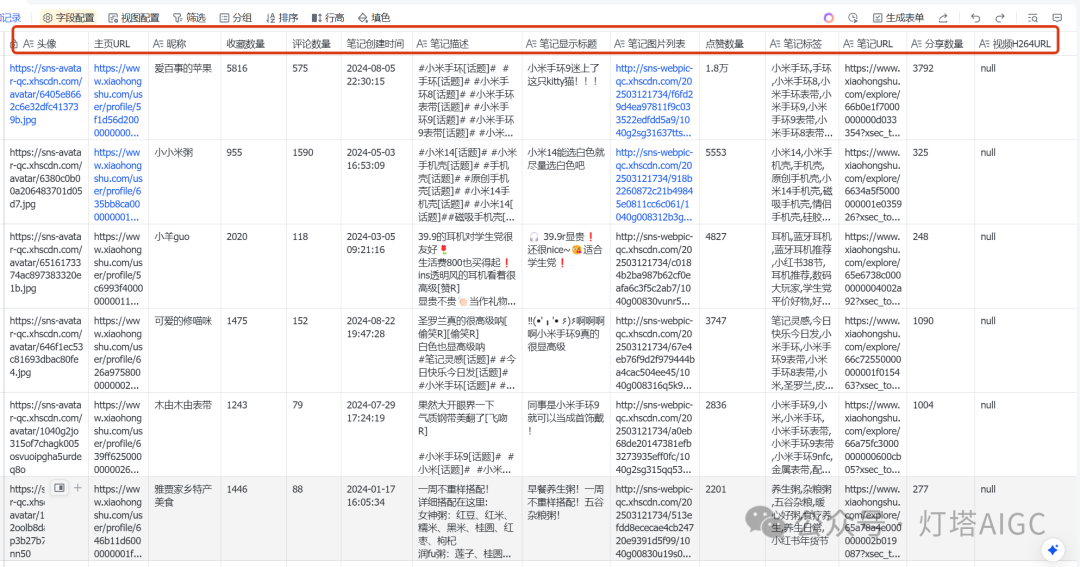Open 小小米粥's profile page link
1080x567 pixels.
point(118,185)
